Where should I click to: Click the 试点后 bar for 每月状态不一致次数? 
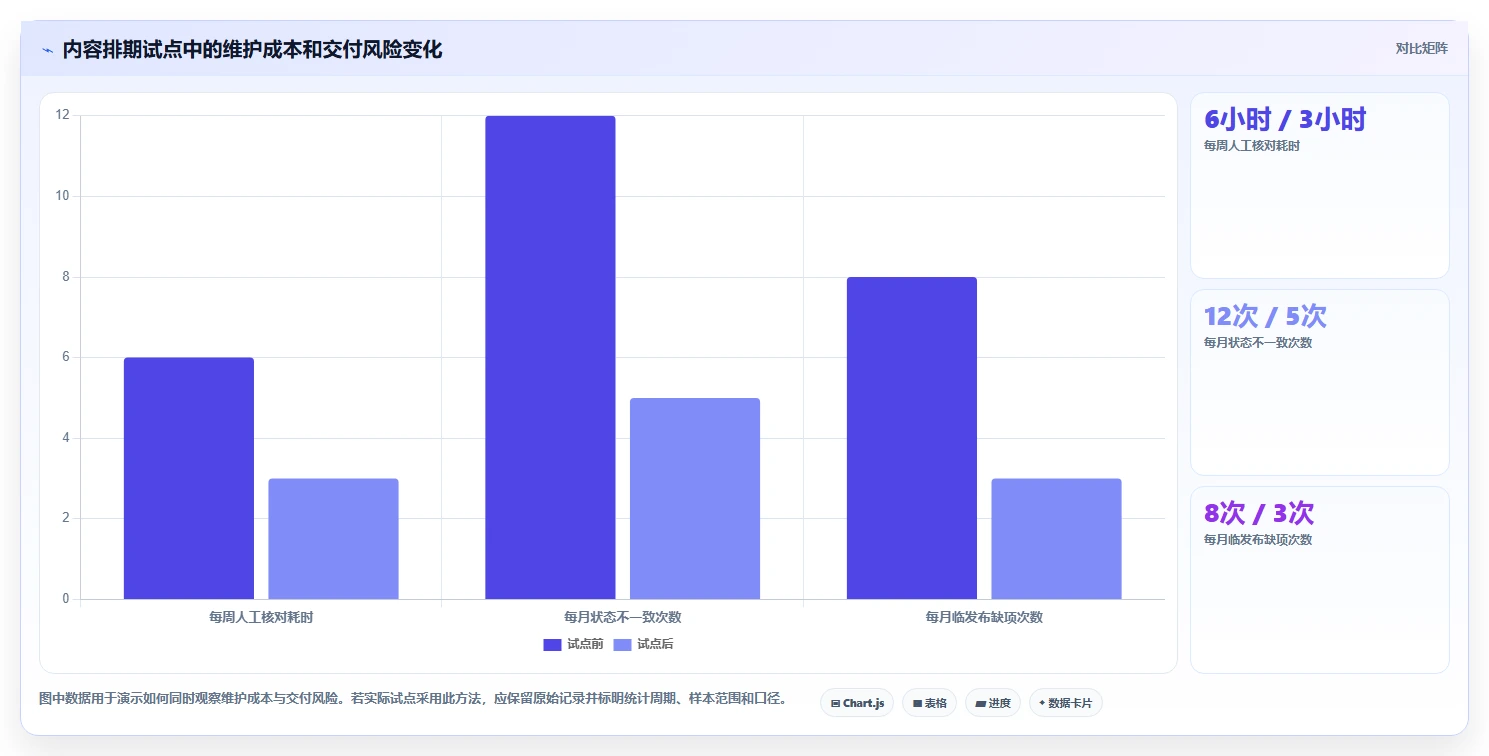(695, 498)
